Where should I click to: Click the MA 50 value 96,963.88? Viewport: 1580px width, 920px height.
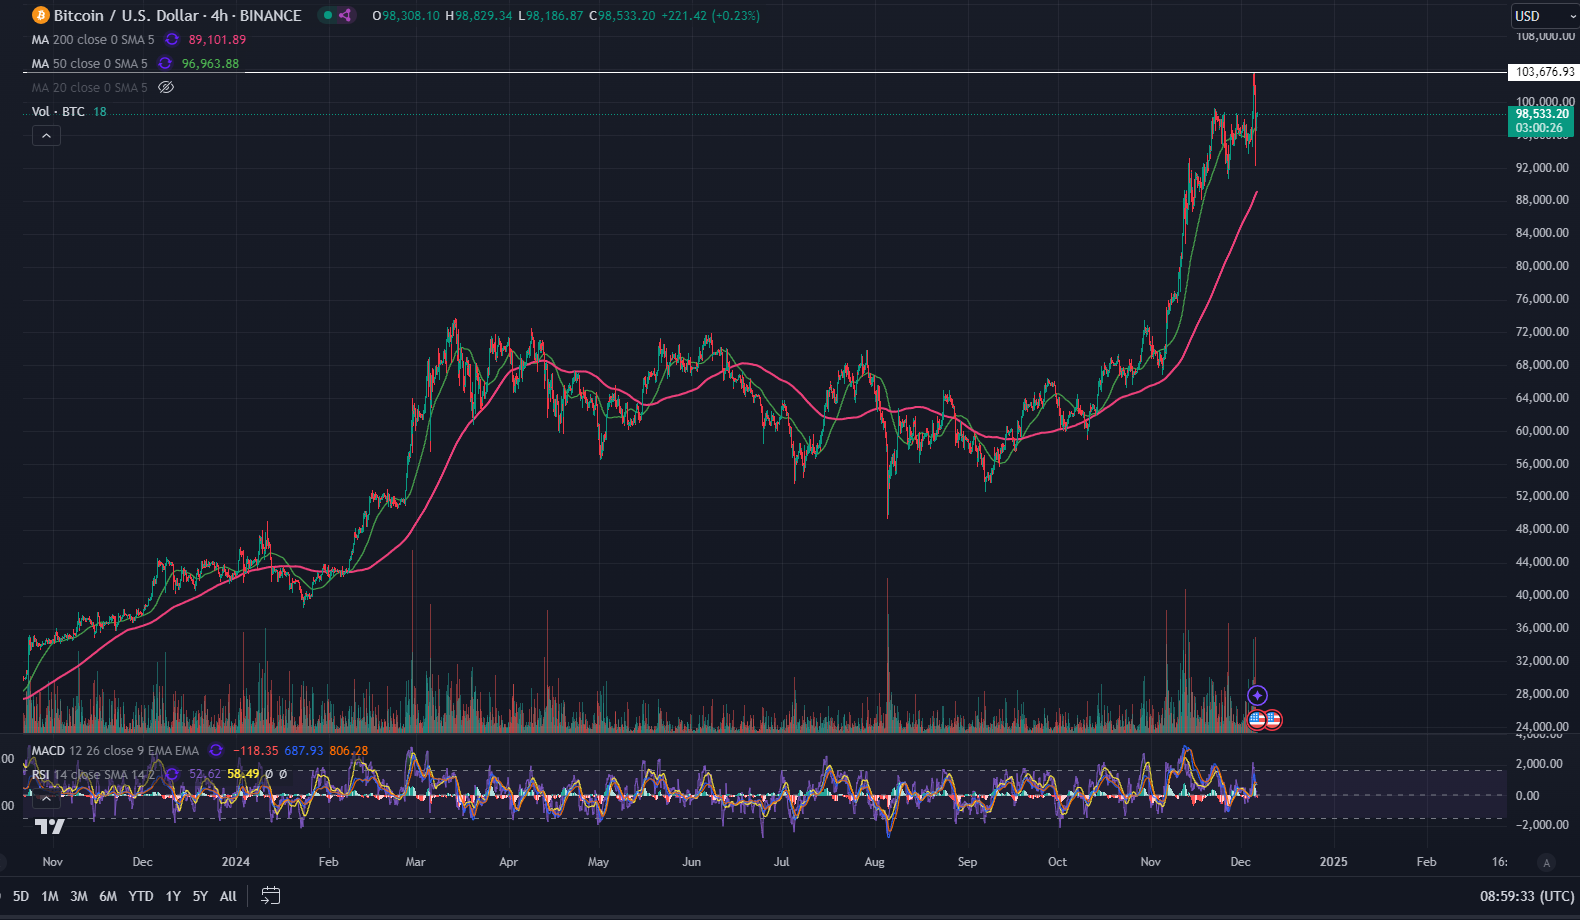pyautogui.click(x=210, y=63)
